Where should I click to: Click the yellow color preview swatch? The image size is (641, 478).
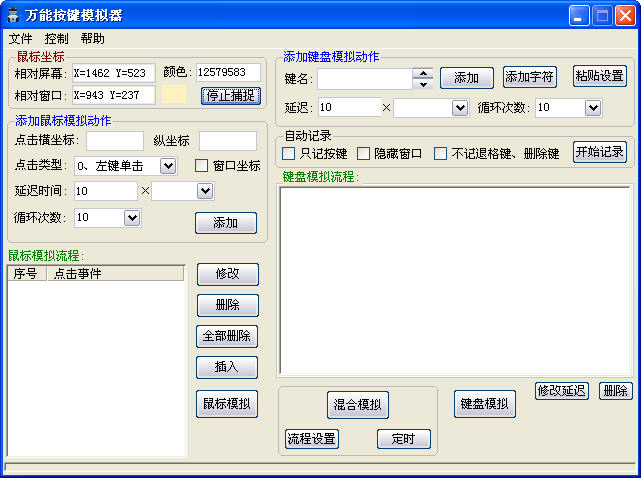[174, 94]
